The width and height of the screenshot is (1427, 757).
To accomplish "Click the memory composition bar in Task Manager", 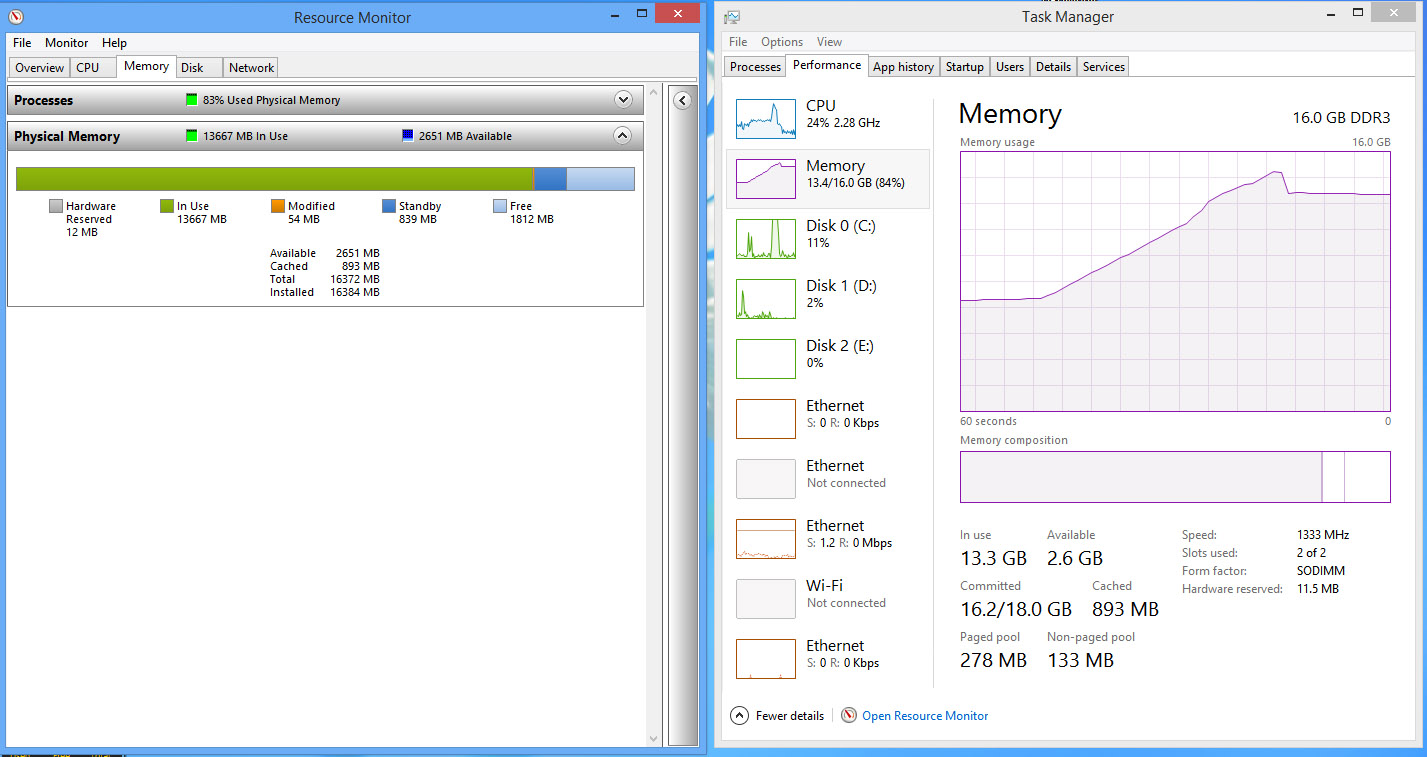I will 1175,477.
